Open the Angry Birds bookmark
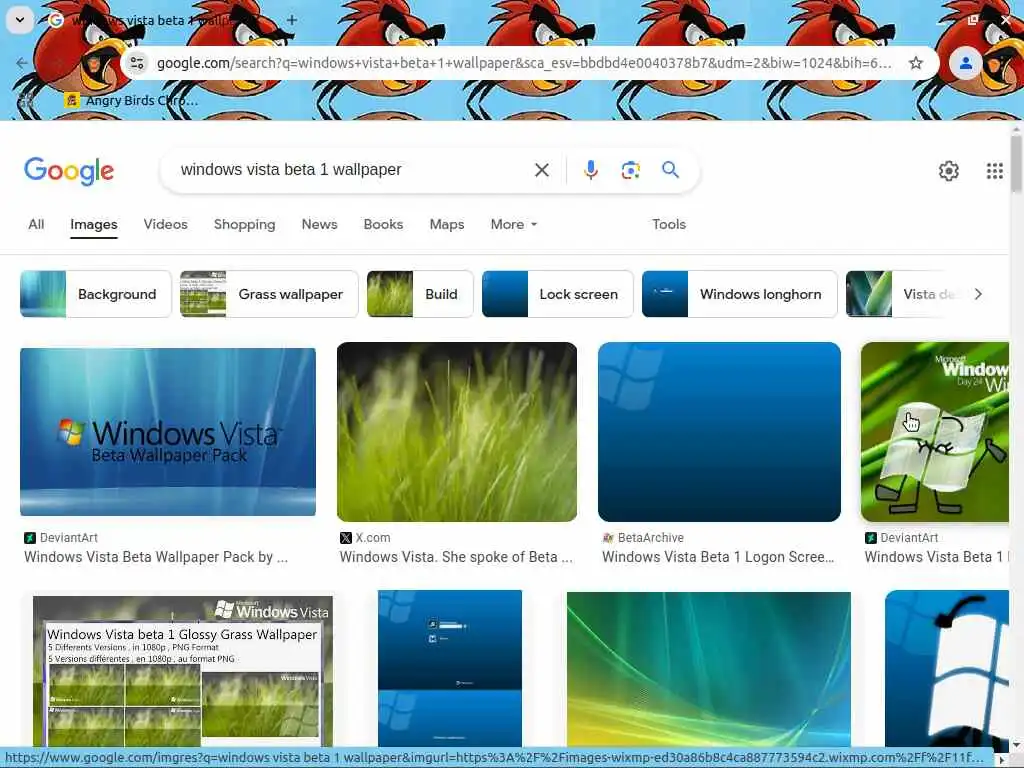1024x768 pixels. coord(131,101)
